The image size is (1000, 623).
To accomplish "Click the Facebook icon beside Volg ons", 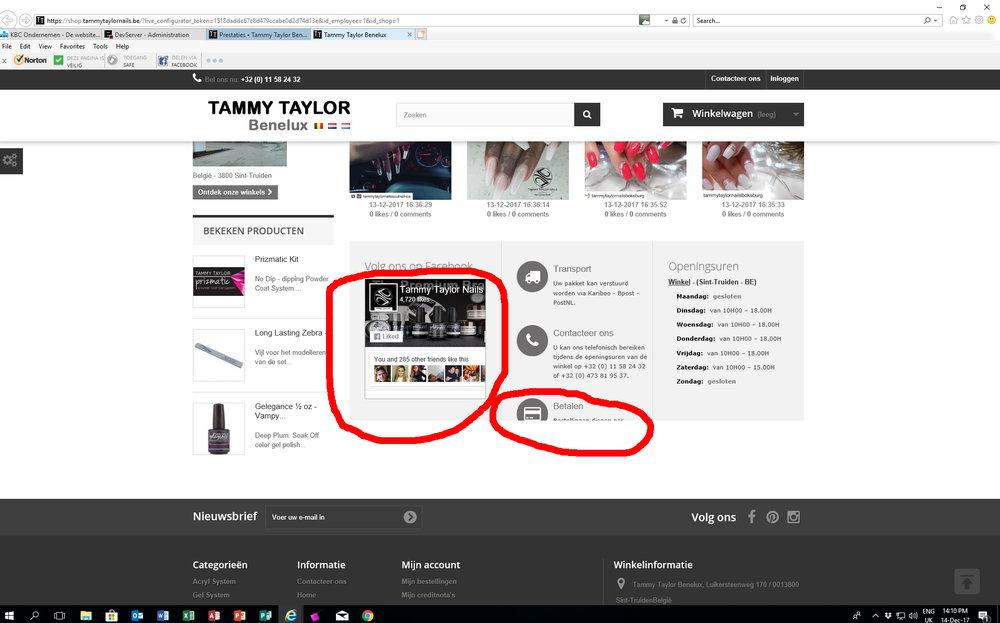I will [752, 517].
